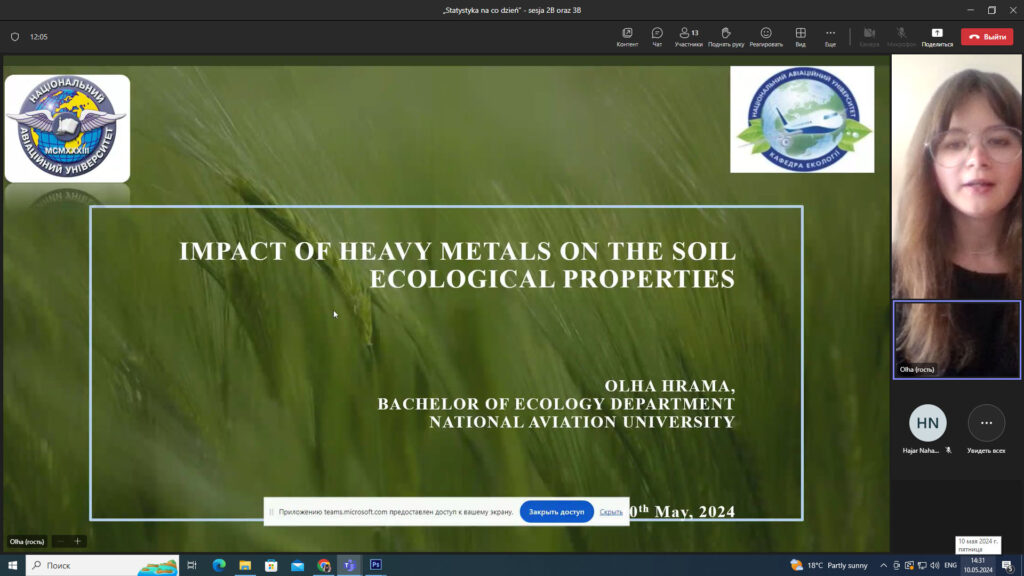The image size is (1024, 576).
Task: Open the reactions (Реагировать) menu
Action: pos(766,36)
